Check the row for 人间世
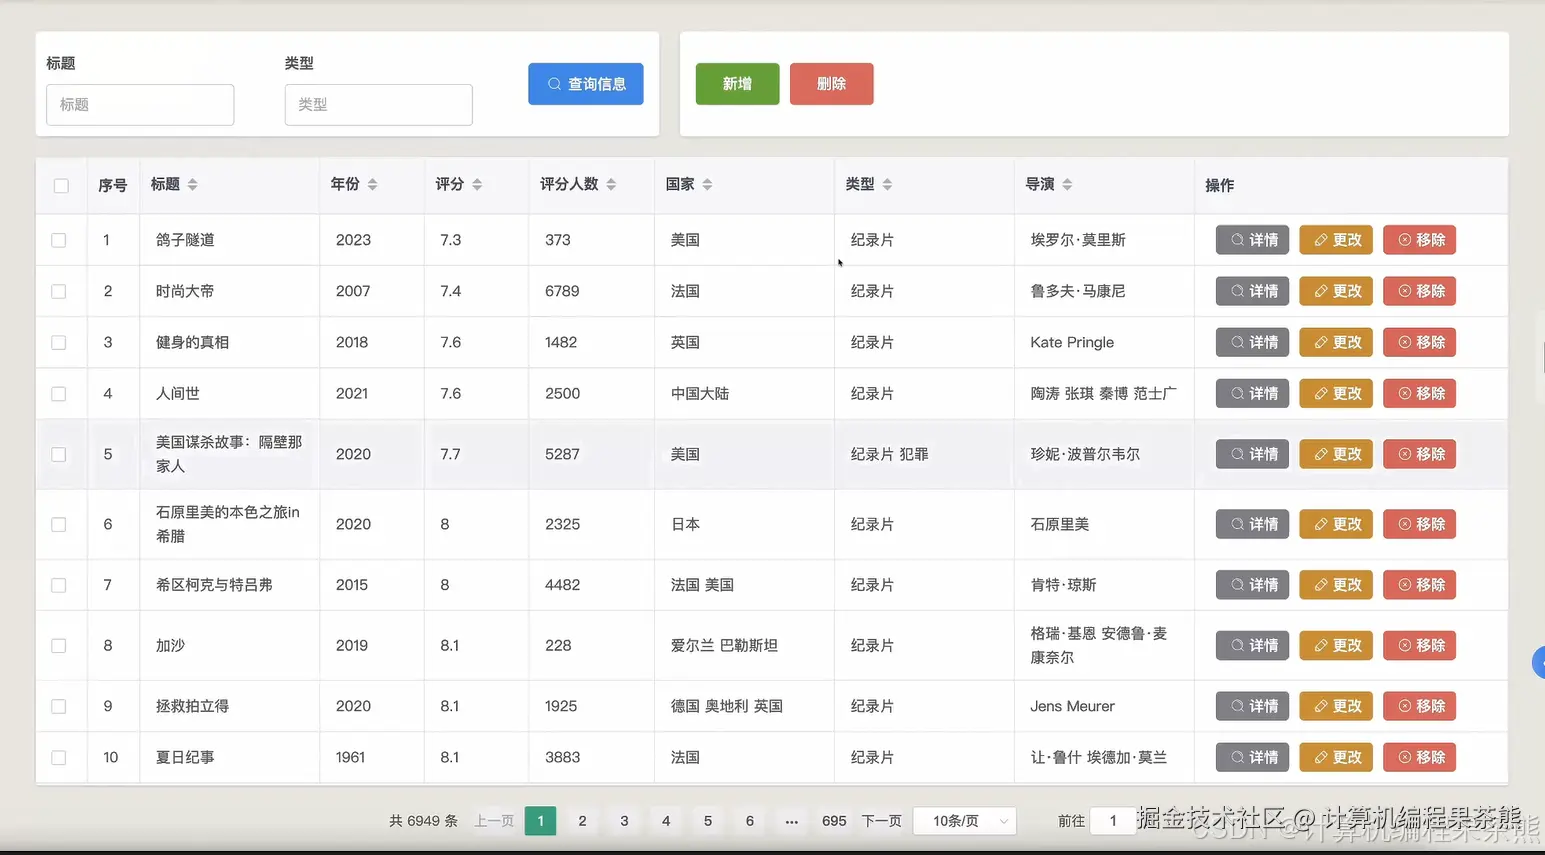1545x855 pixels. coord(59,394)
